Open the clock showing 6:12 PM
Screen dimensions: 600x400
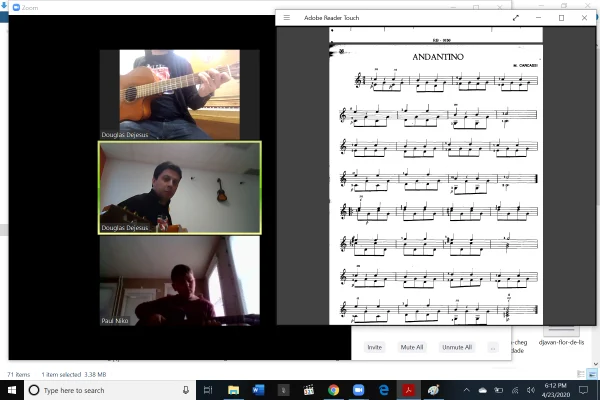click(x=556, y=390)
